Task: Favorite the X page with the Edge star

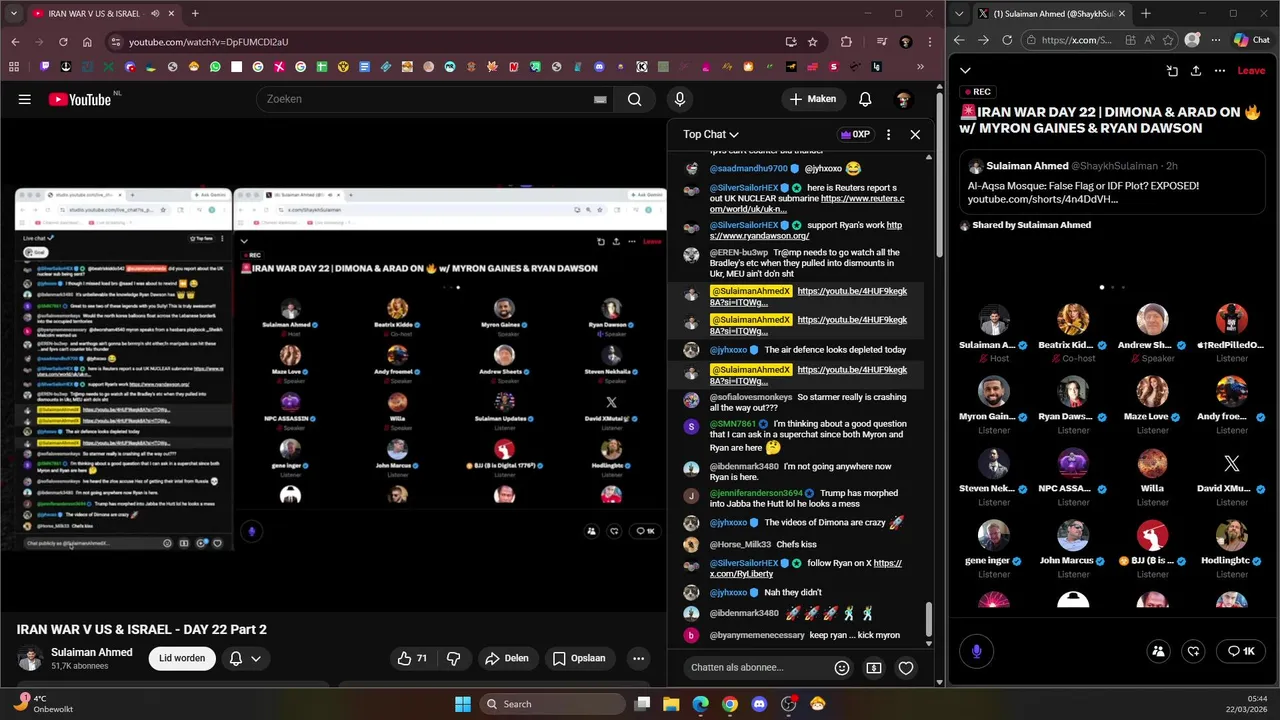Action: (x=1167, y=40)
